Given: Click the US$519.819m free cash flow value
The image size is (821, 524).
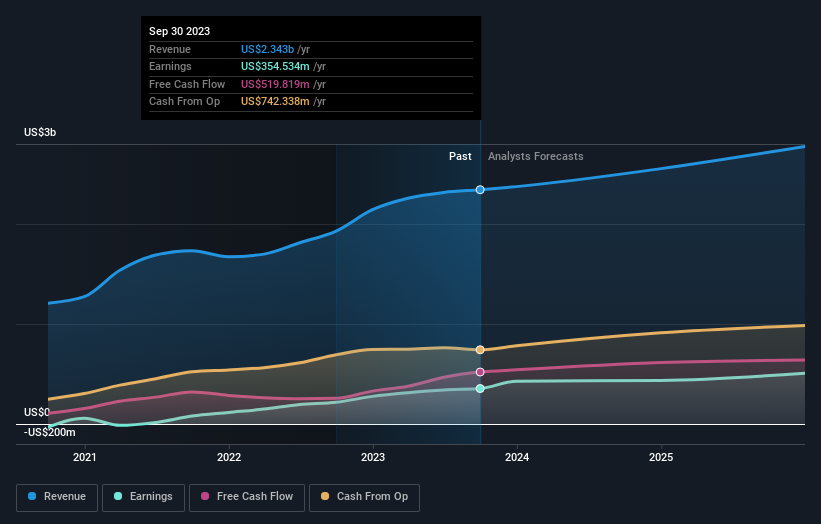Looking at the screenshot, I should pos(275,84).
